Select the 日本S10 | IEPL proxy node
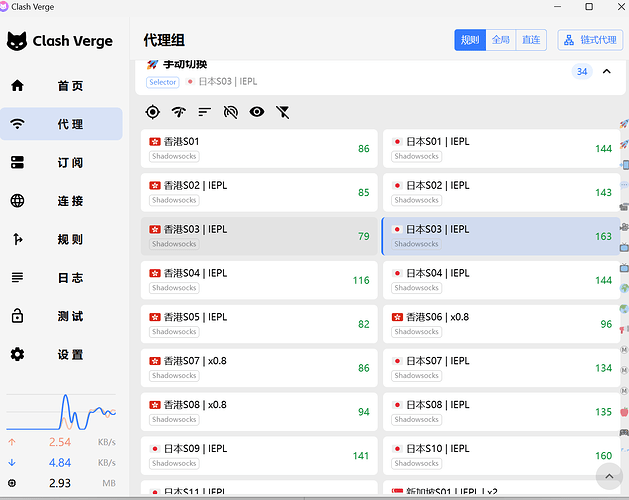The image size is (629, 500). pos(501,455)
